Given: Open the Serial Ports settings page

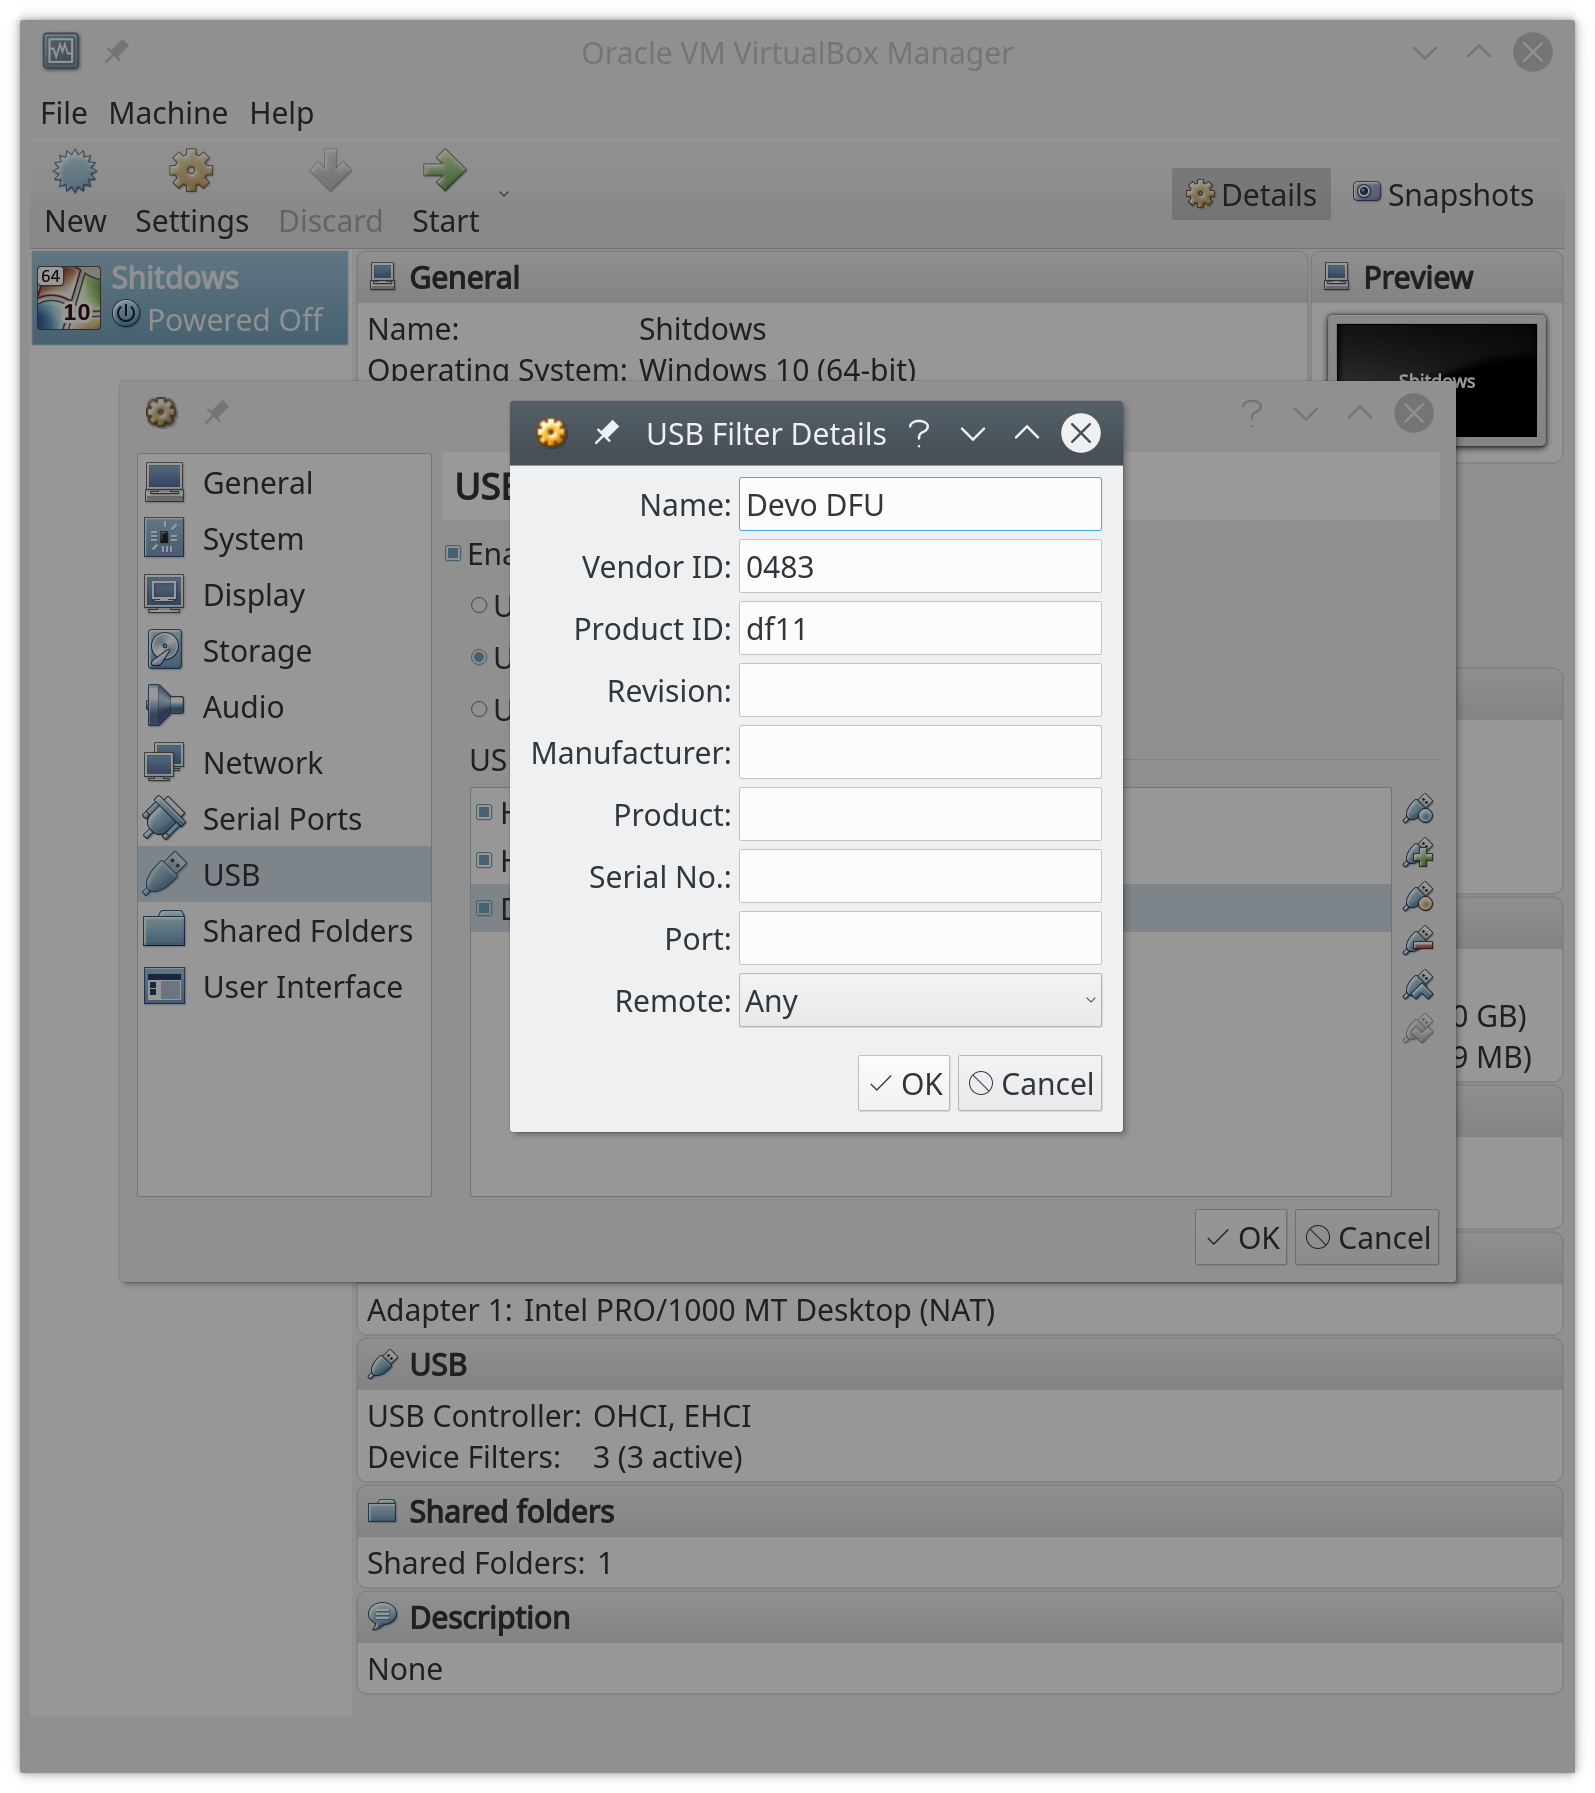Looking at the screenshot, I should point(284,819).
